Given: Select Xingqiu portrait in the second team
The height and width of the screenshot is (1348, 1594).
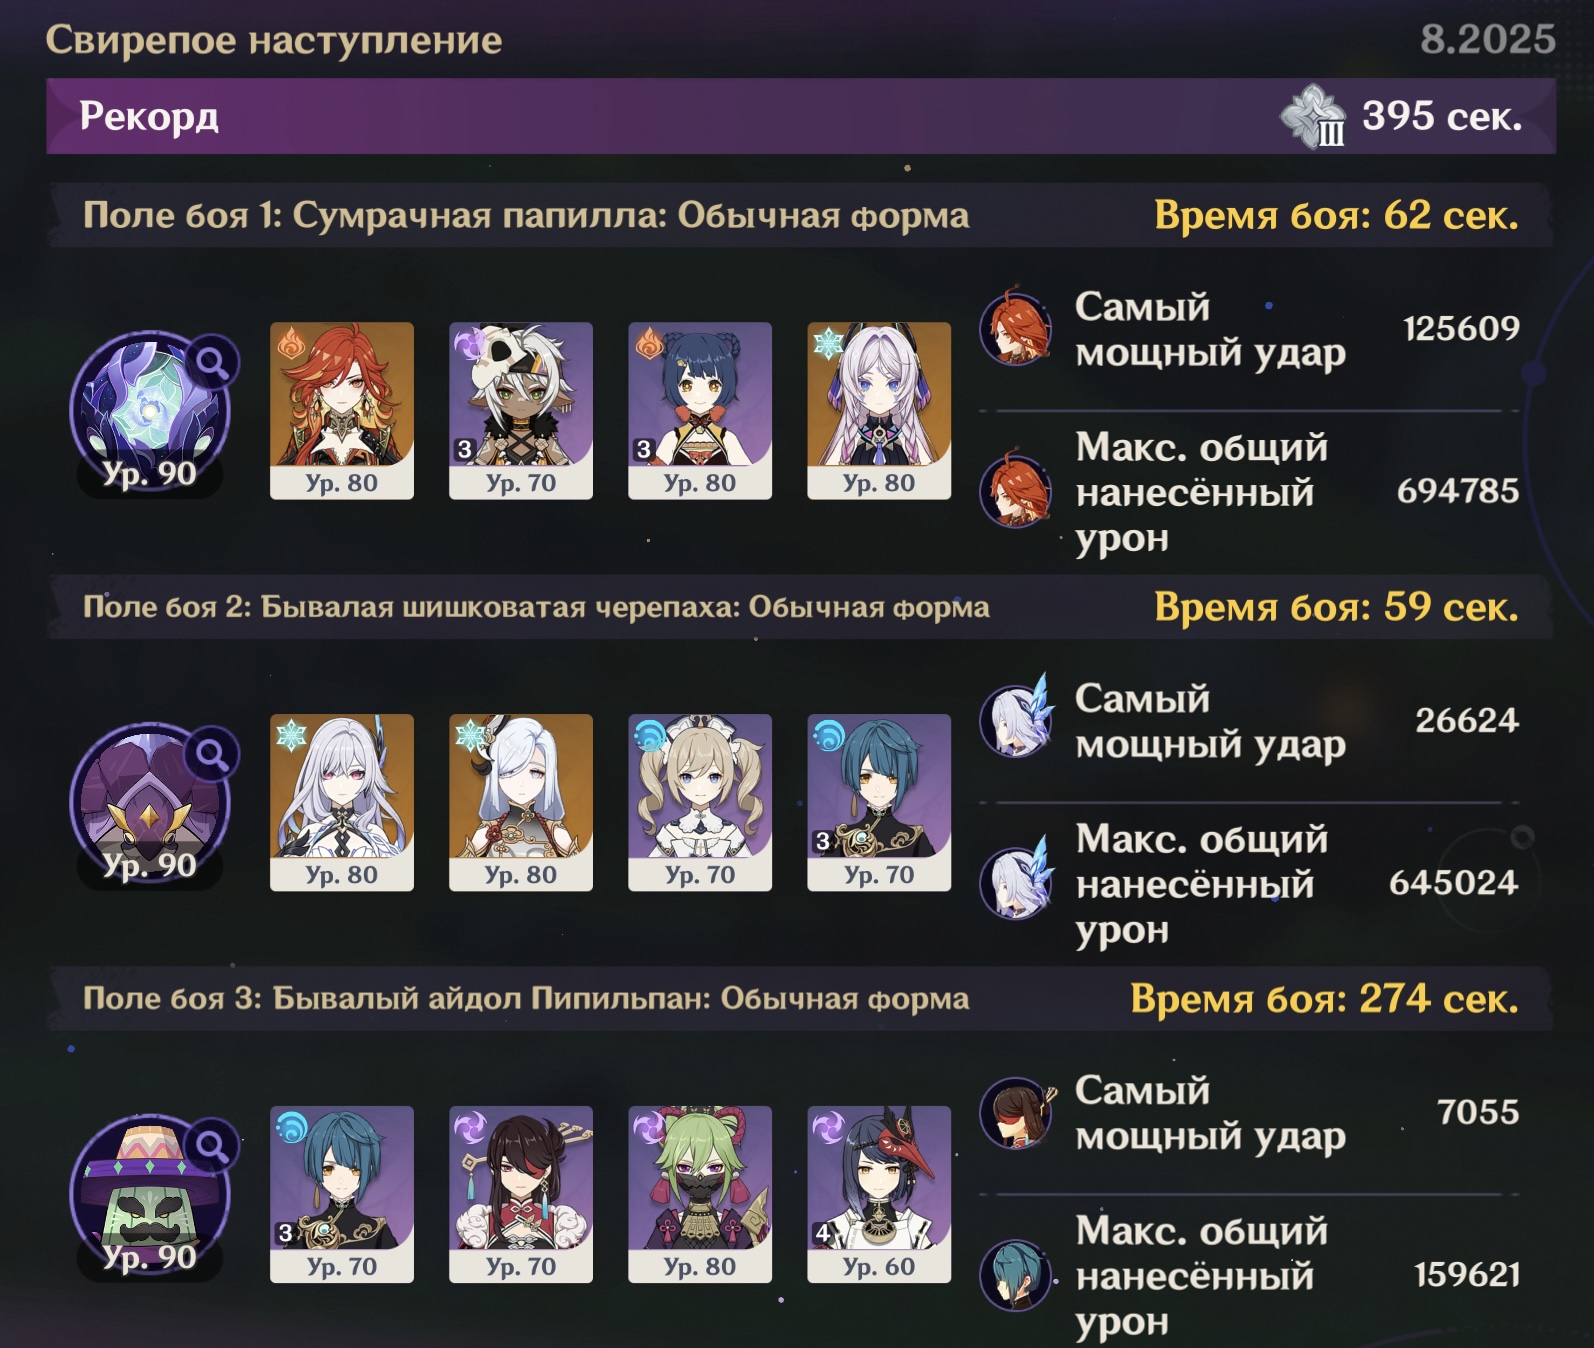Looking at the screenshot, I should (x=879, y=802).
